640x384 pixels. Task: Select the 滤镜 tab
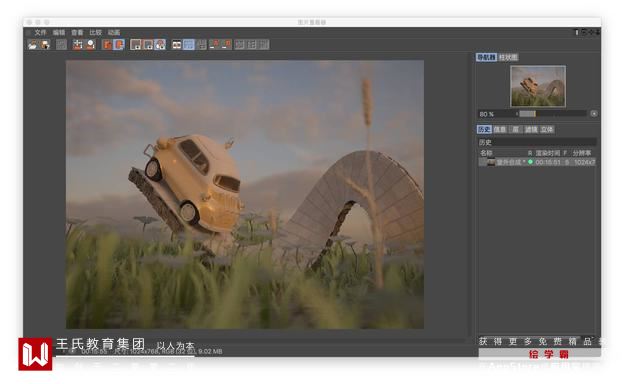(531, 129)
